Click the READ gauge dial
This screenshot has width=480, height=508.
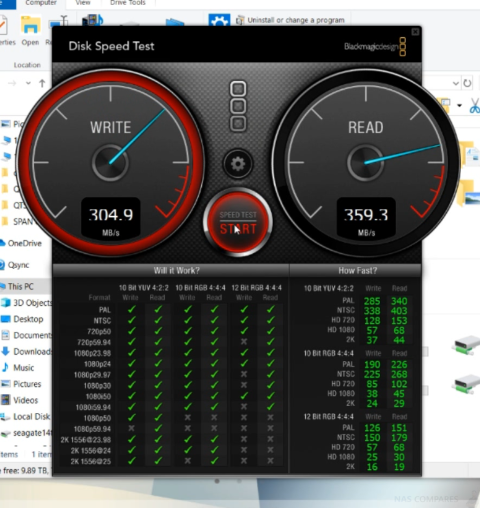[366, 163]
